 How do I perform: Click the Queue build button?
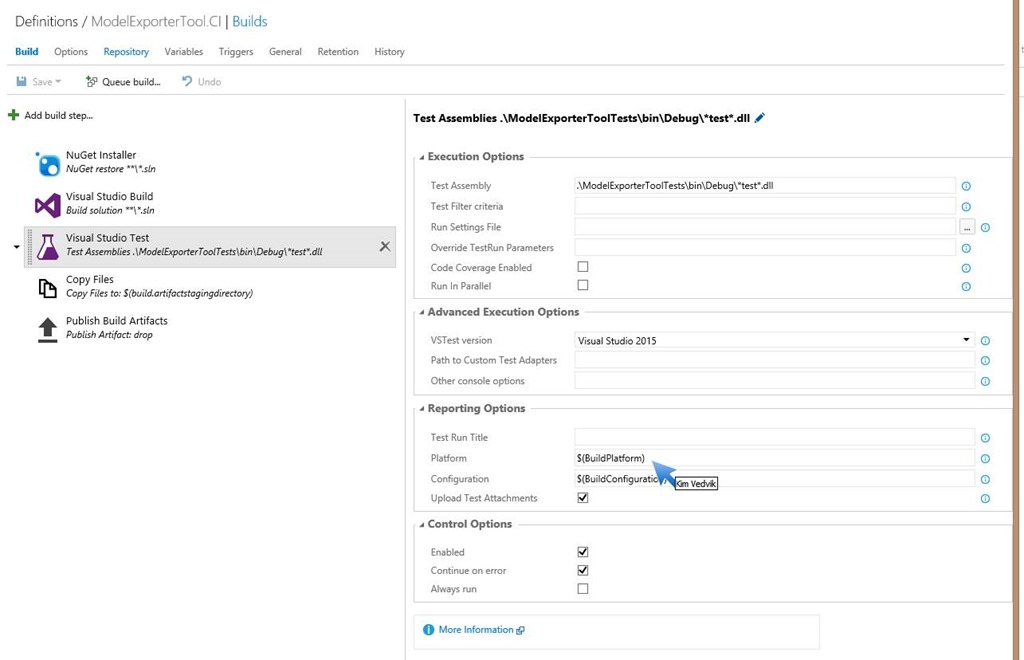[x=123, y=82]
